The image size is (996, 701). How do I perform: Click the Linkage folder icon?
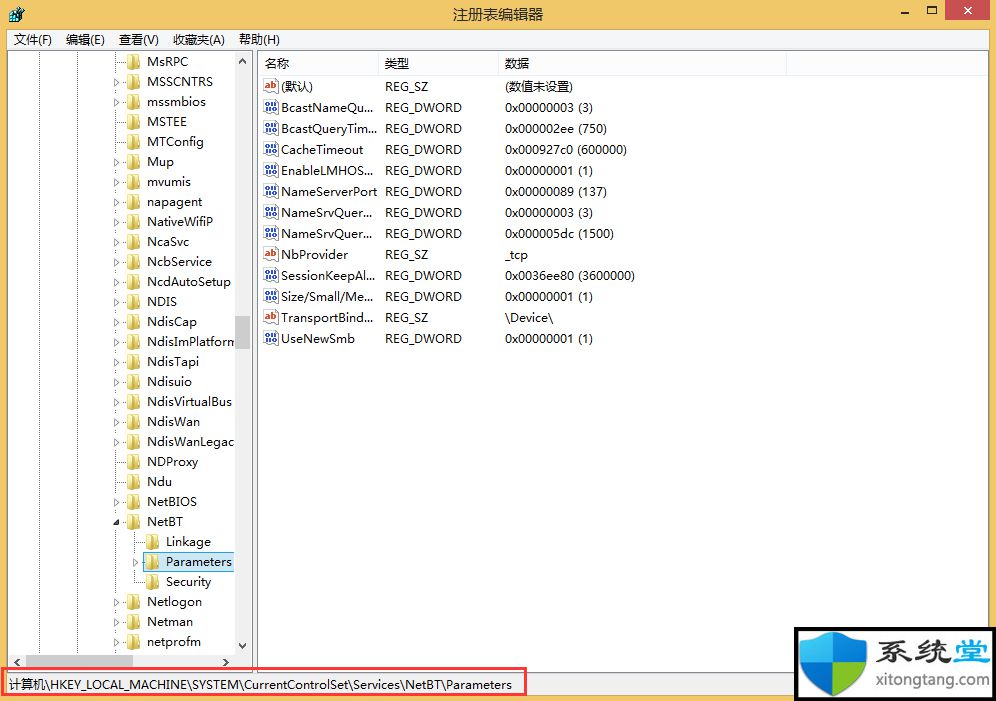pyautogui.click(x=152, y=542)
